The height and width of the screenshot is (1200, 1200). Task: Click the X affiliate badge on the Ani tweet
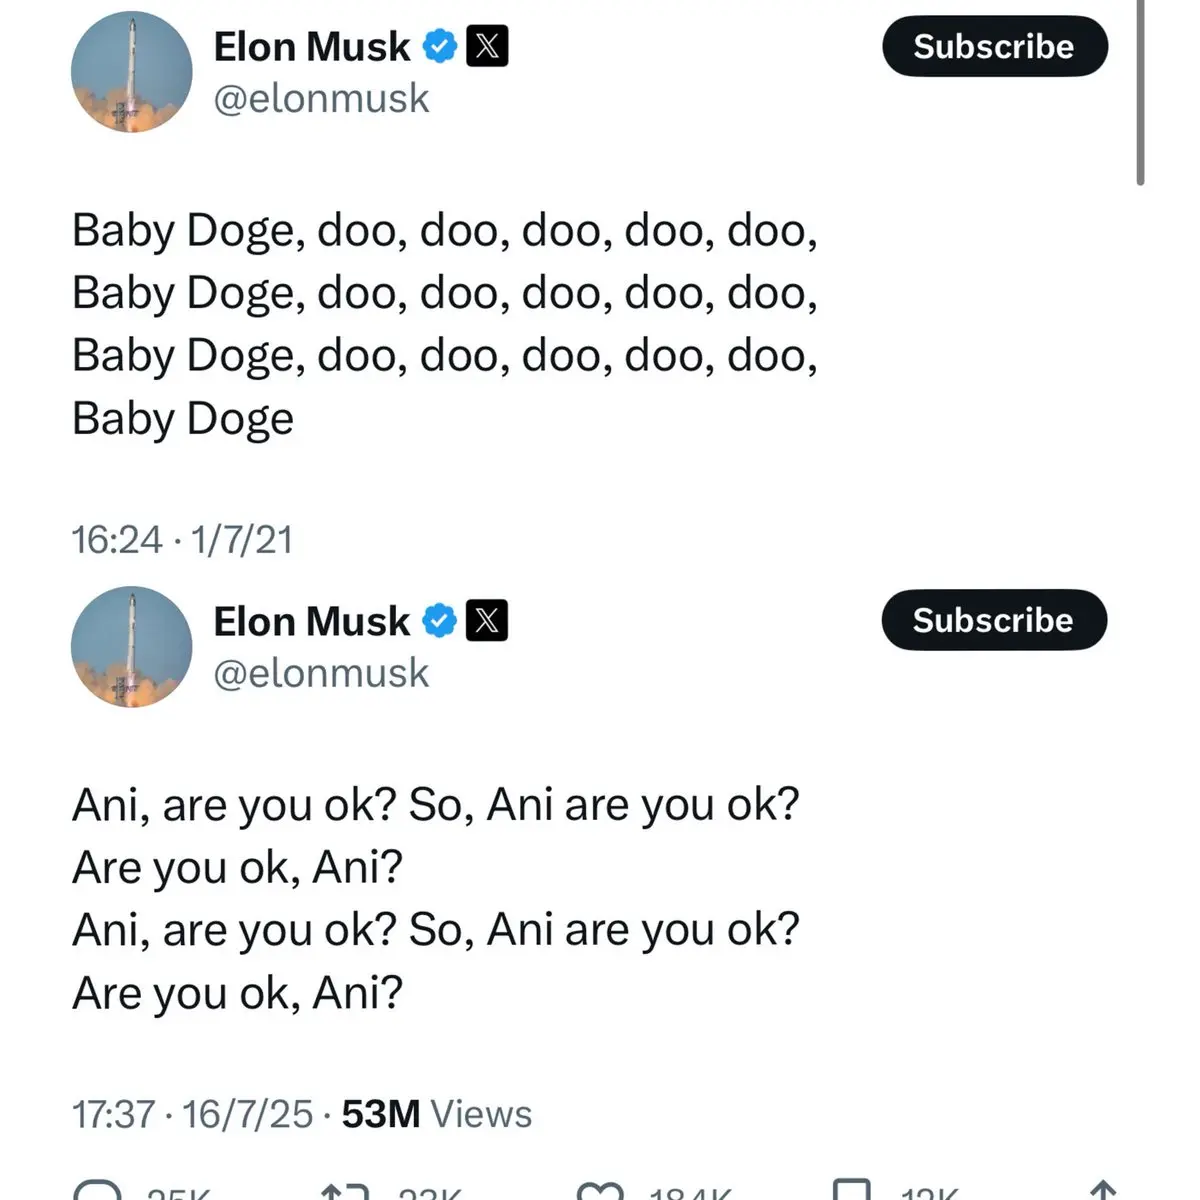pos(487,621)
